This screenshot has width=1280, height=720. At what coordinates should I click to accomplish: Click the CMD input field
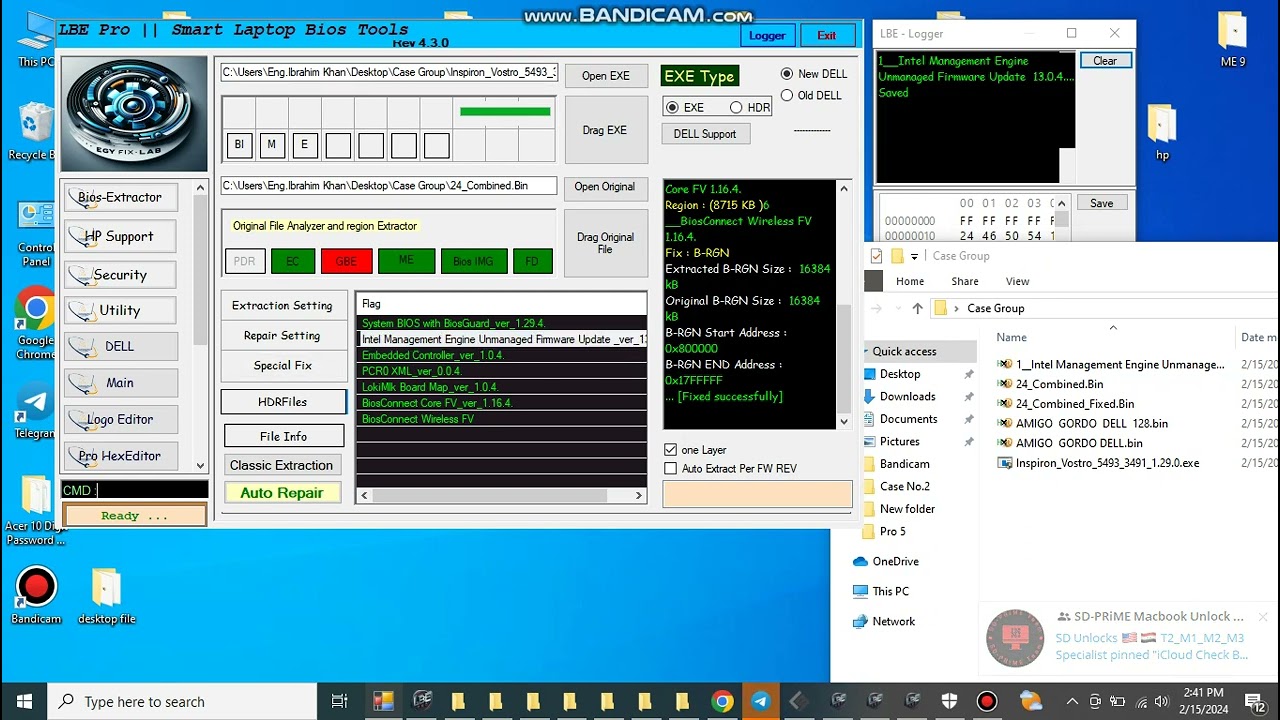coord(135,490)
